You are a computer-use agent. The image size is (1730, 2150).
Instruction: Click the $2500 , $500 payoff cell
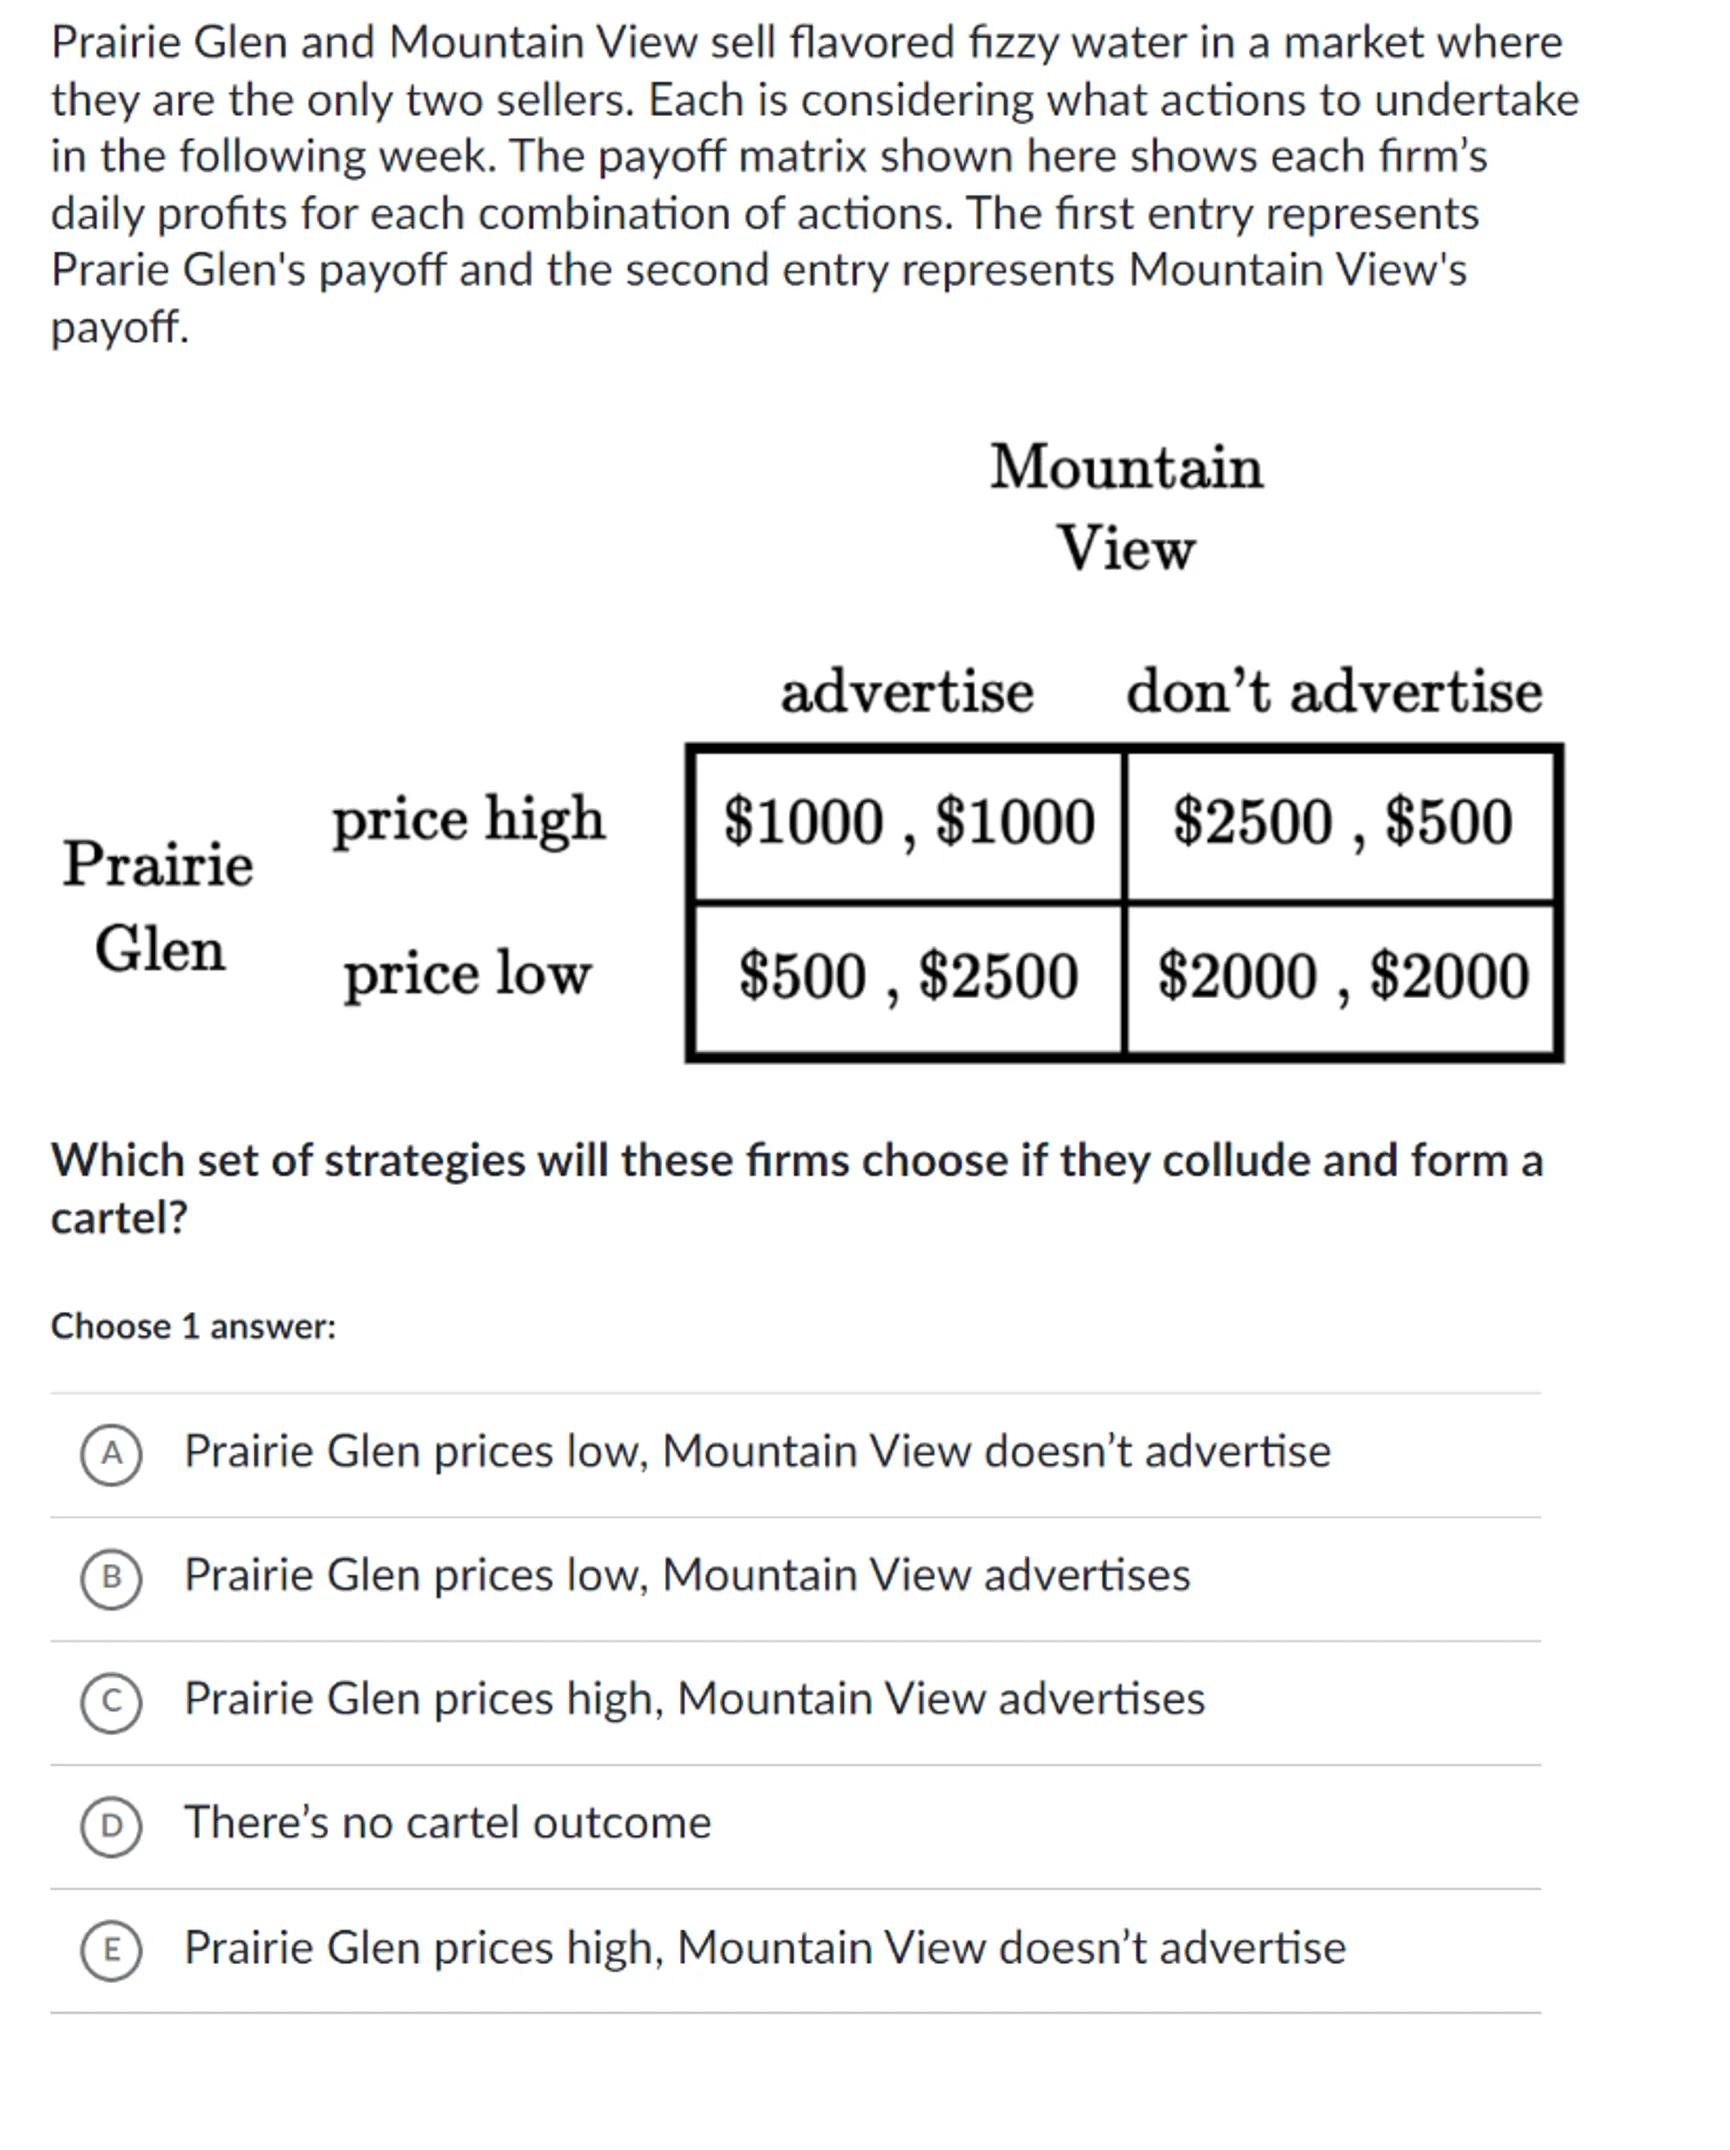[1341, 823]
